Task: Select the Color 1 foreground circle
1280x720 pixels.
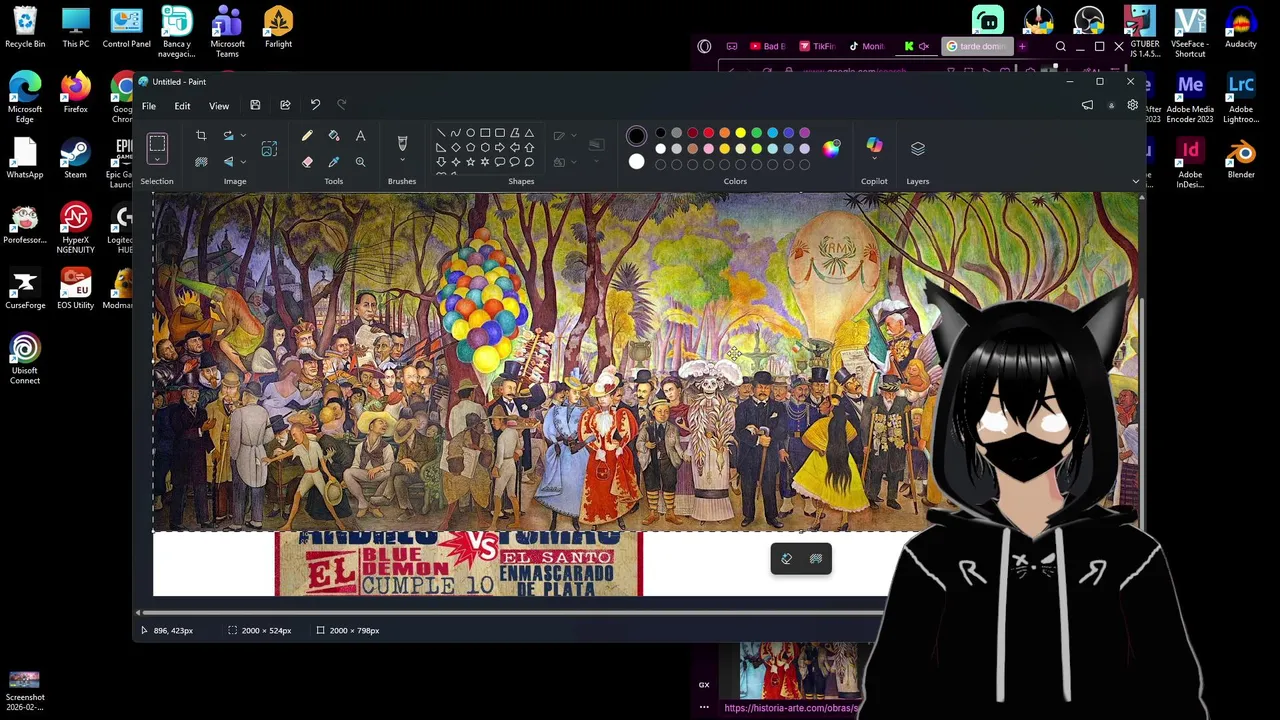Action: click(x=636, y=136)
